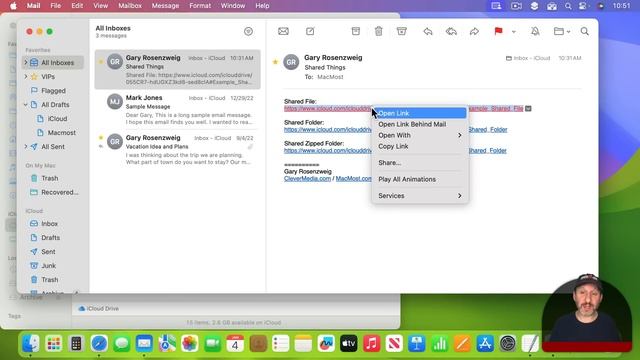Open Messages from the Dock
640x360 pixels.
[122, 344]
